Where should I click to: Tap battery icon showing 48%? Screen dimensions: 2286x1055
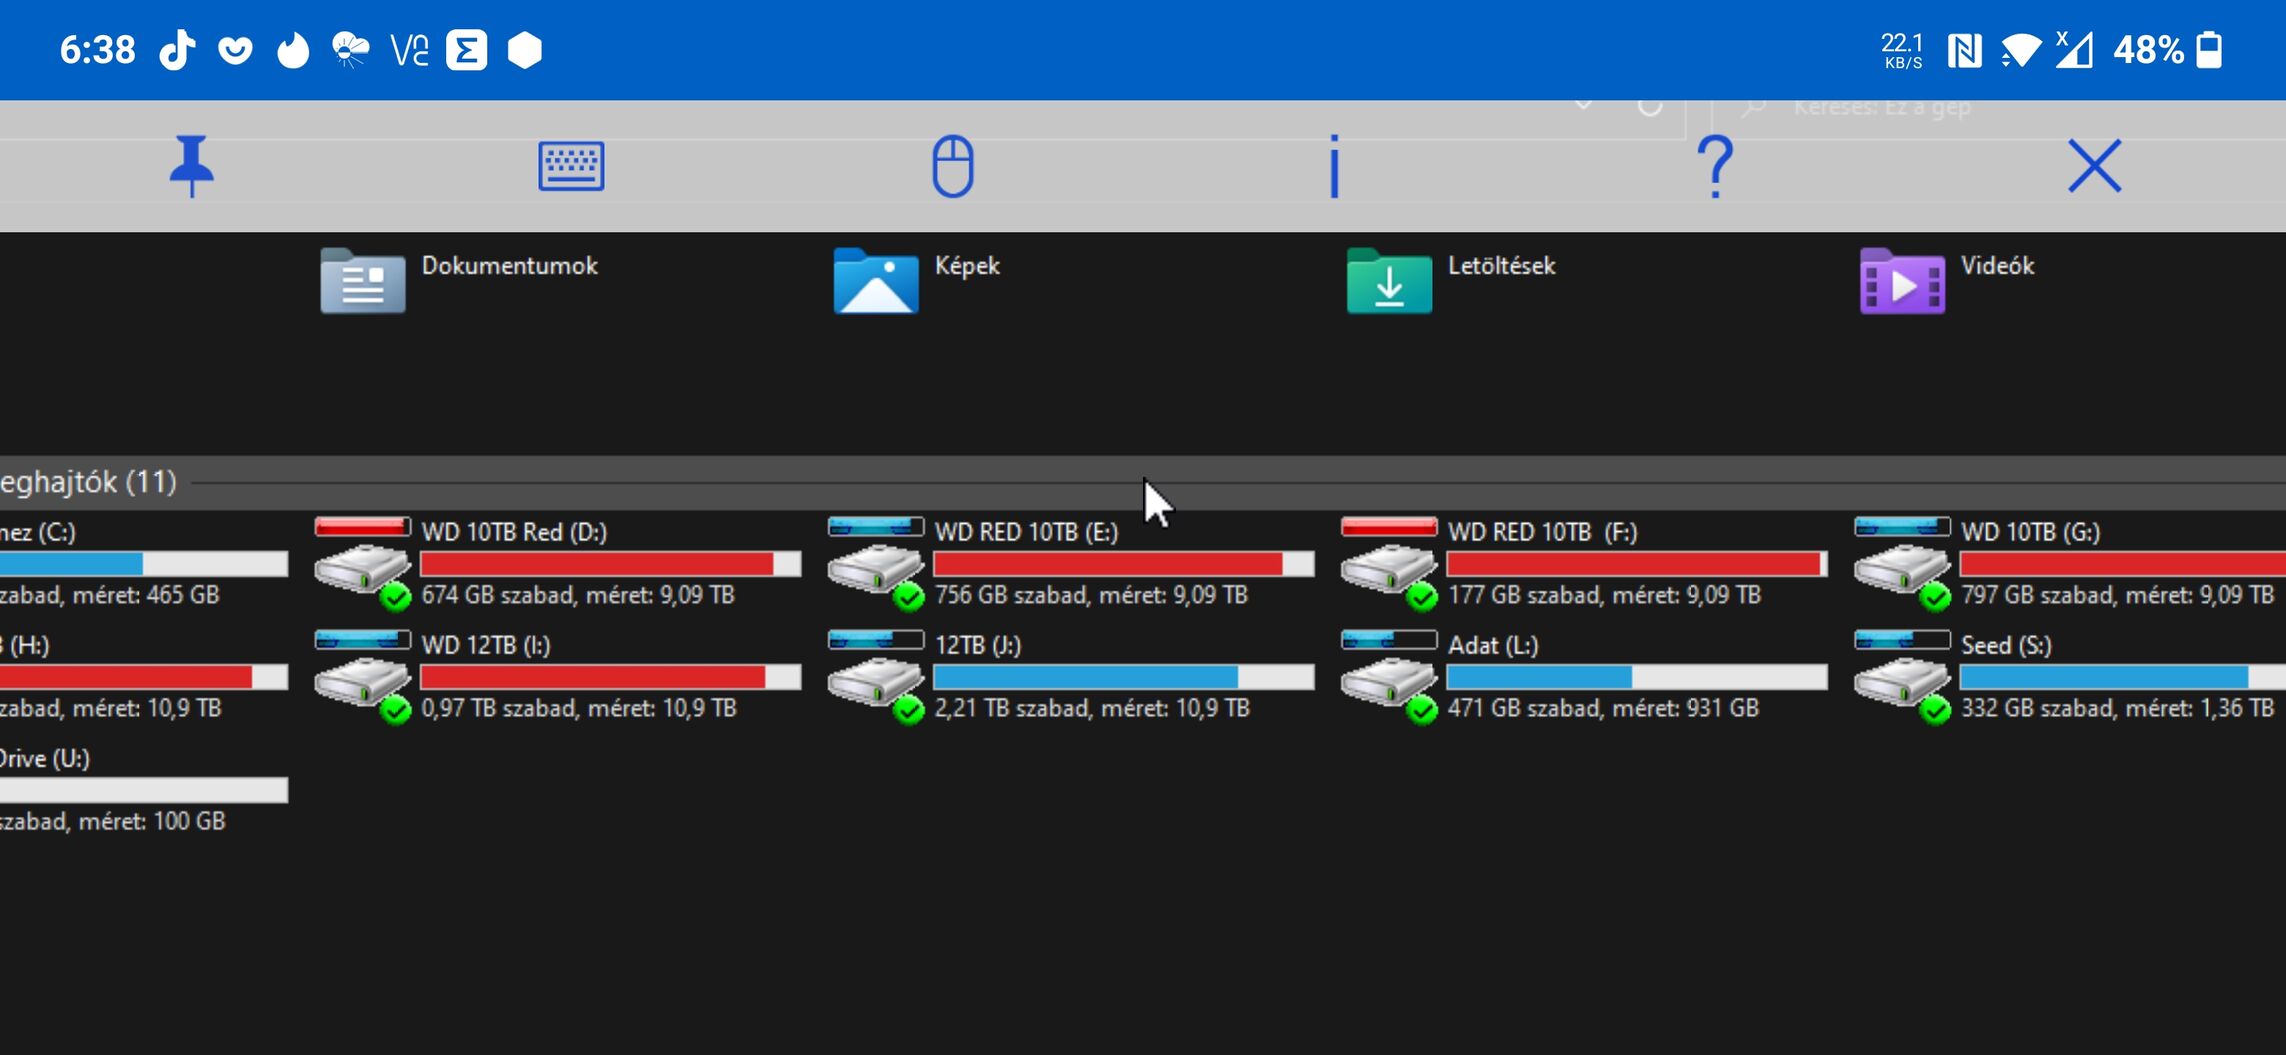click(x=2208, y=49)
